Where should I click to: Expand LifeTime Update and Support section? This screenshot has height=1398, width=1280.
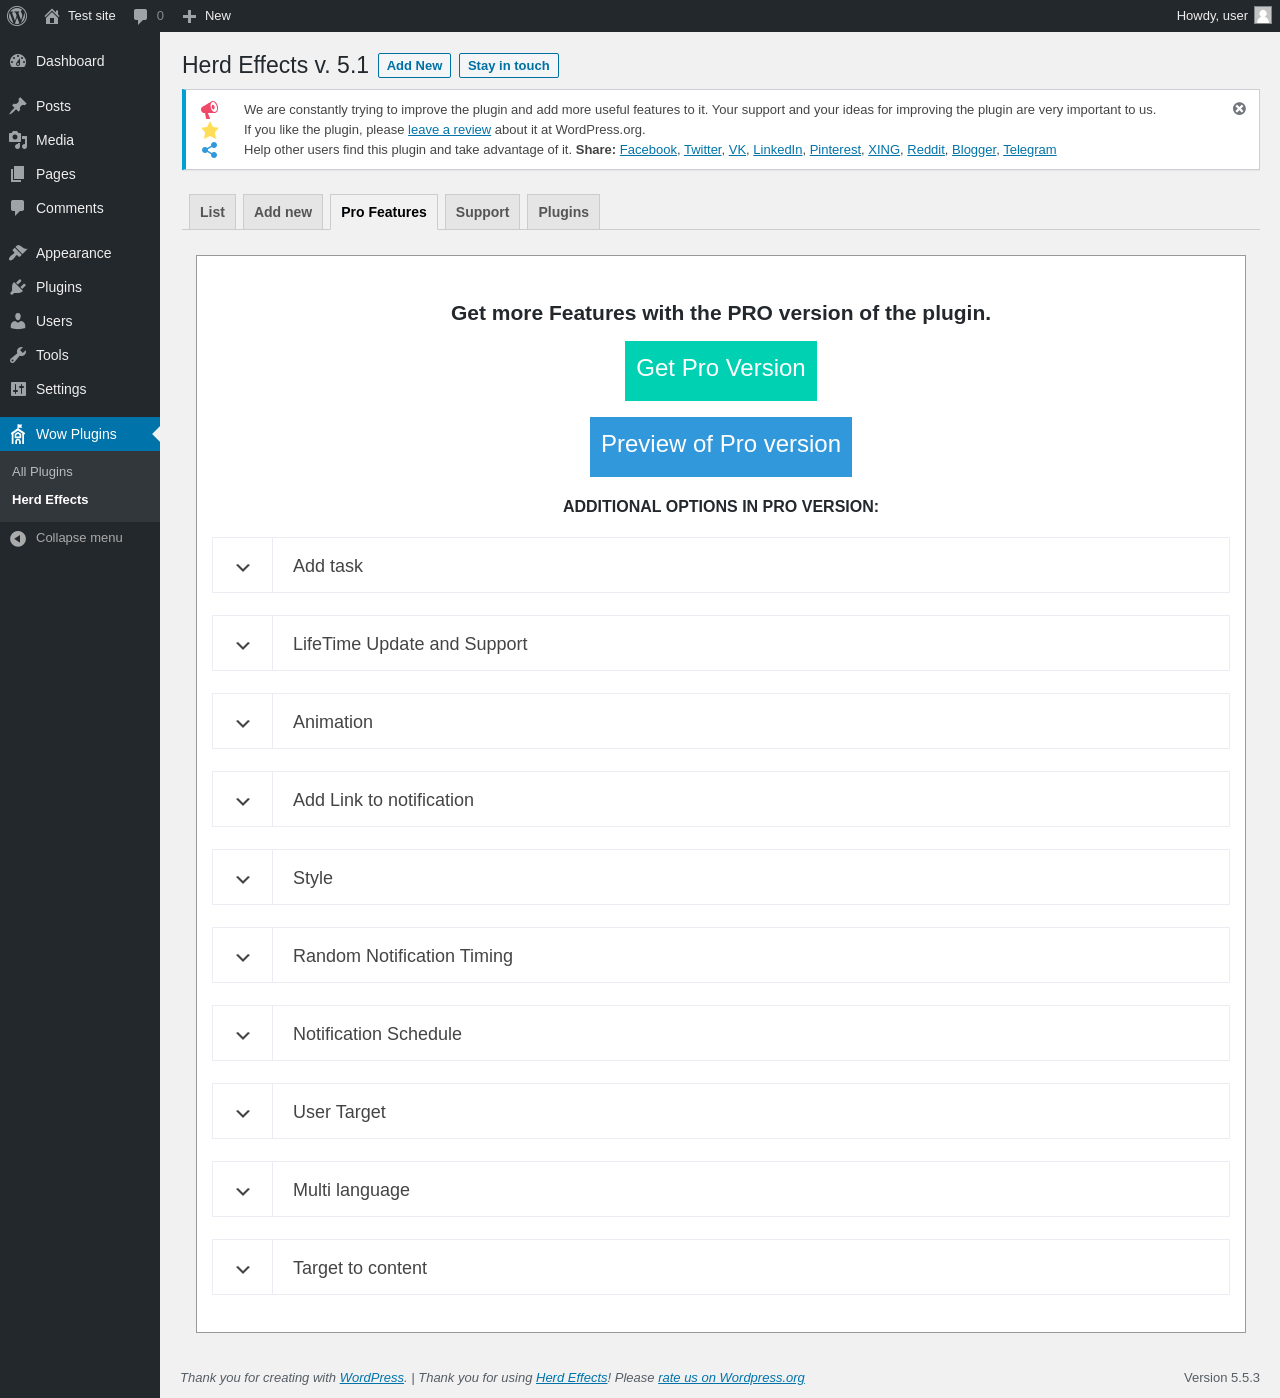[x=721, y=643]
